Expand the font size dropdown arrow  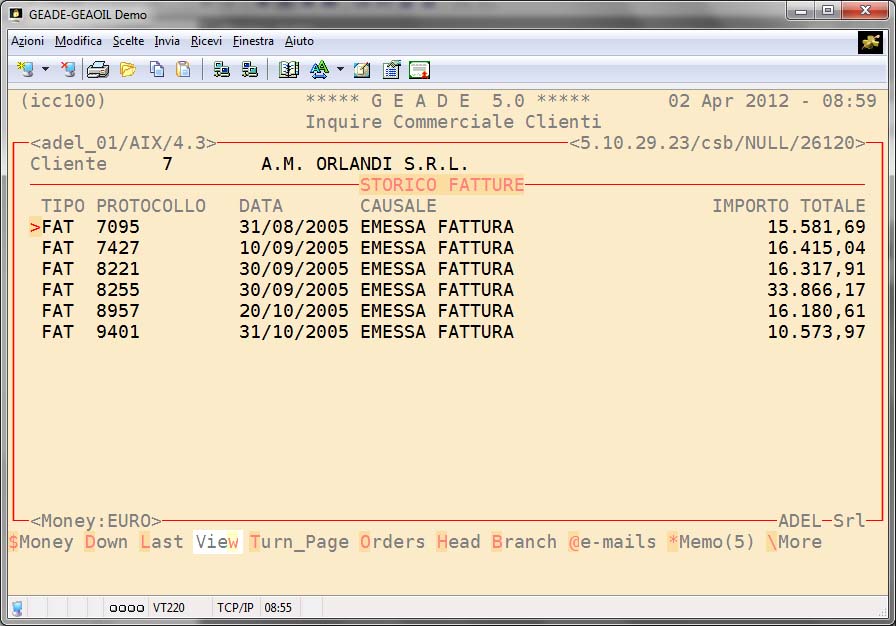click(x=340, y=69)
